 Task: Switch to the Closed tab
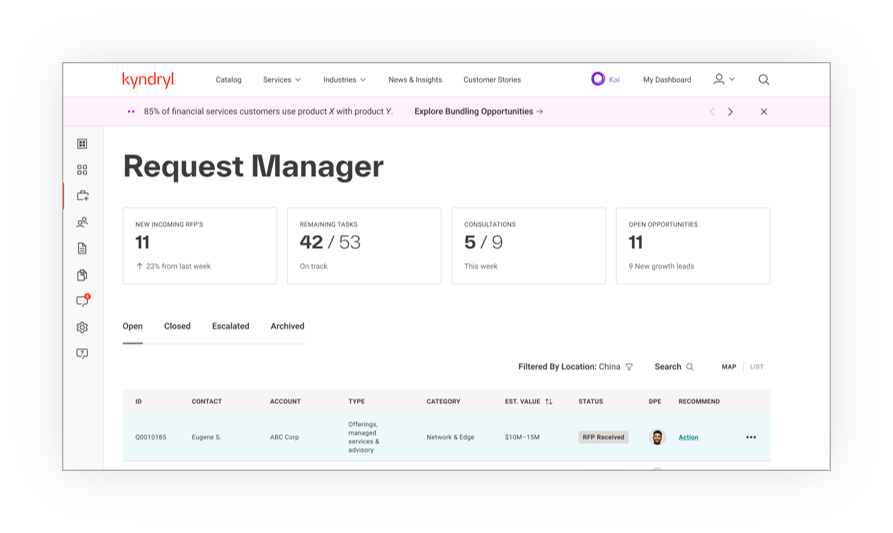[x=177, y=326]
